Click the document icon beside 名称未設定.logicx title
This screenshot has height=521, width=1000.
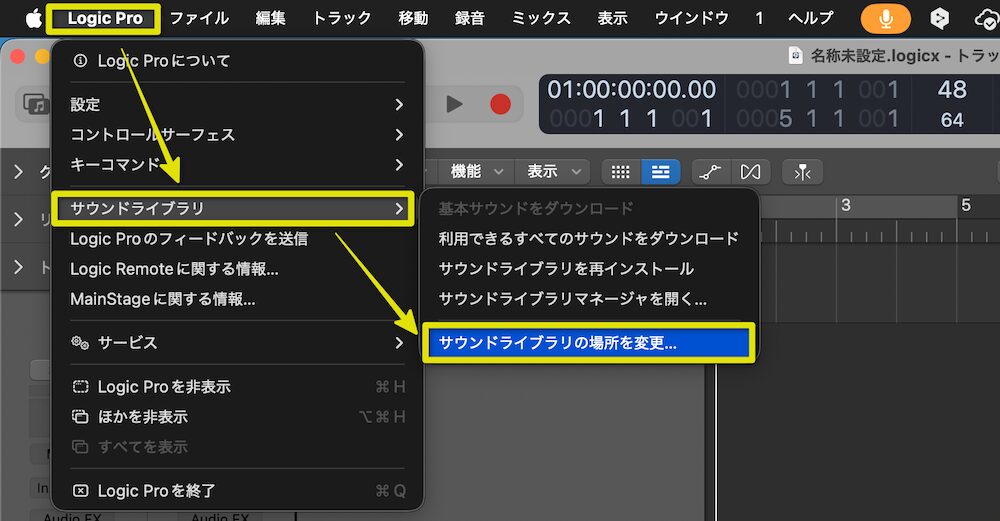tap(796, 55)
